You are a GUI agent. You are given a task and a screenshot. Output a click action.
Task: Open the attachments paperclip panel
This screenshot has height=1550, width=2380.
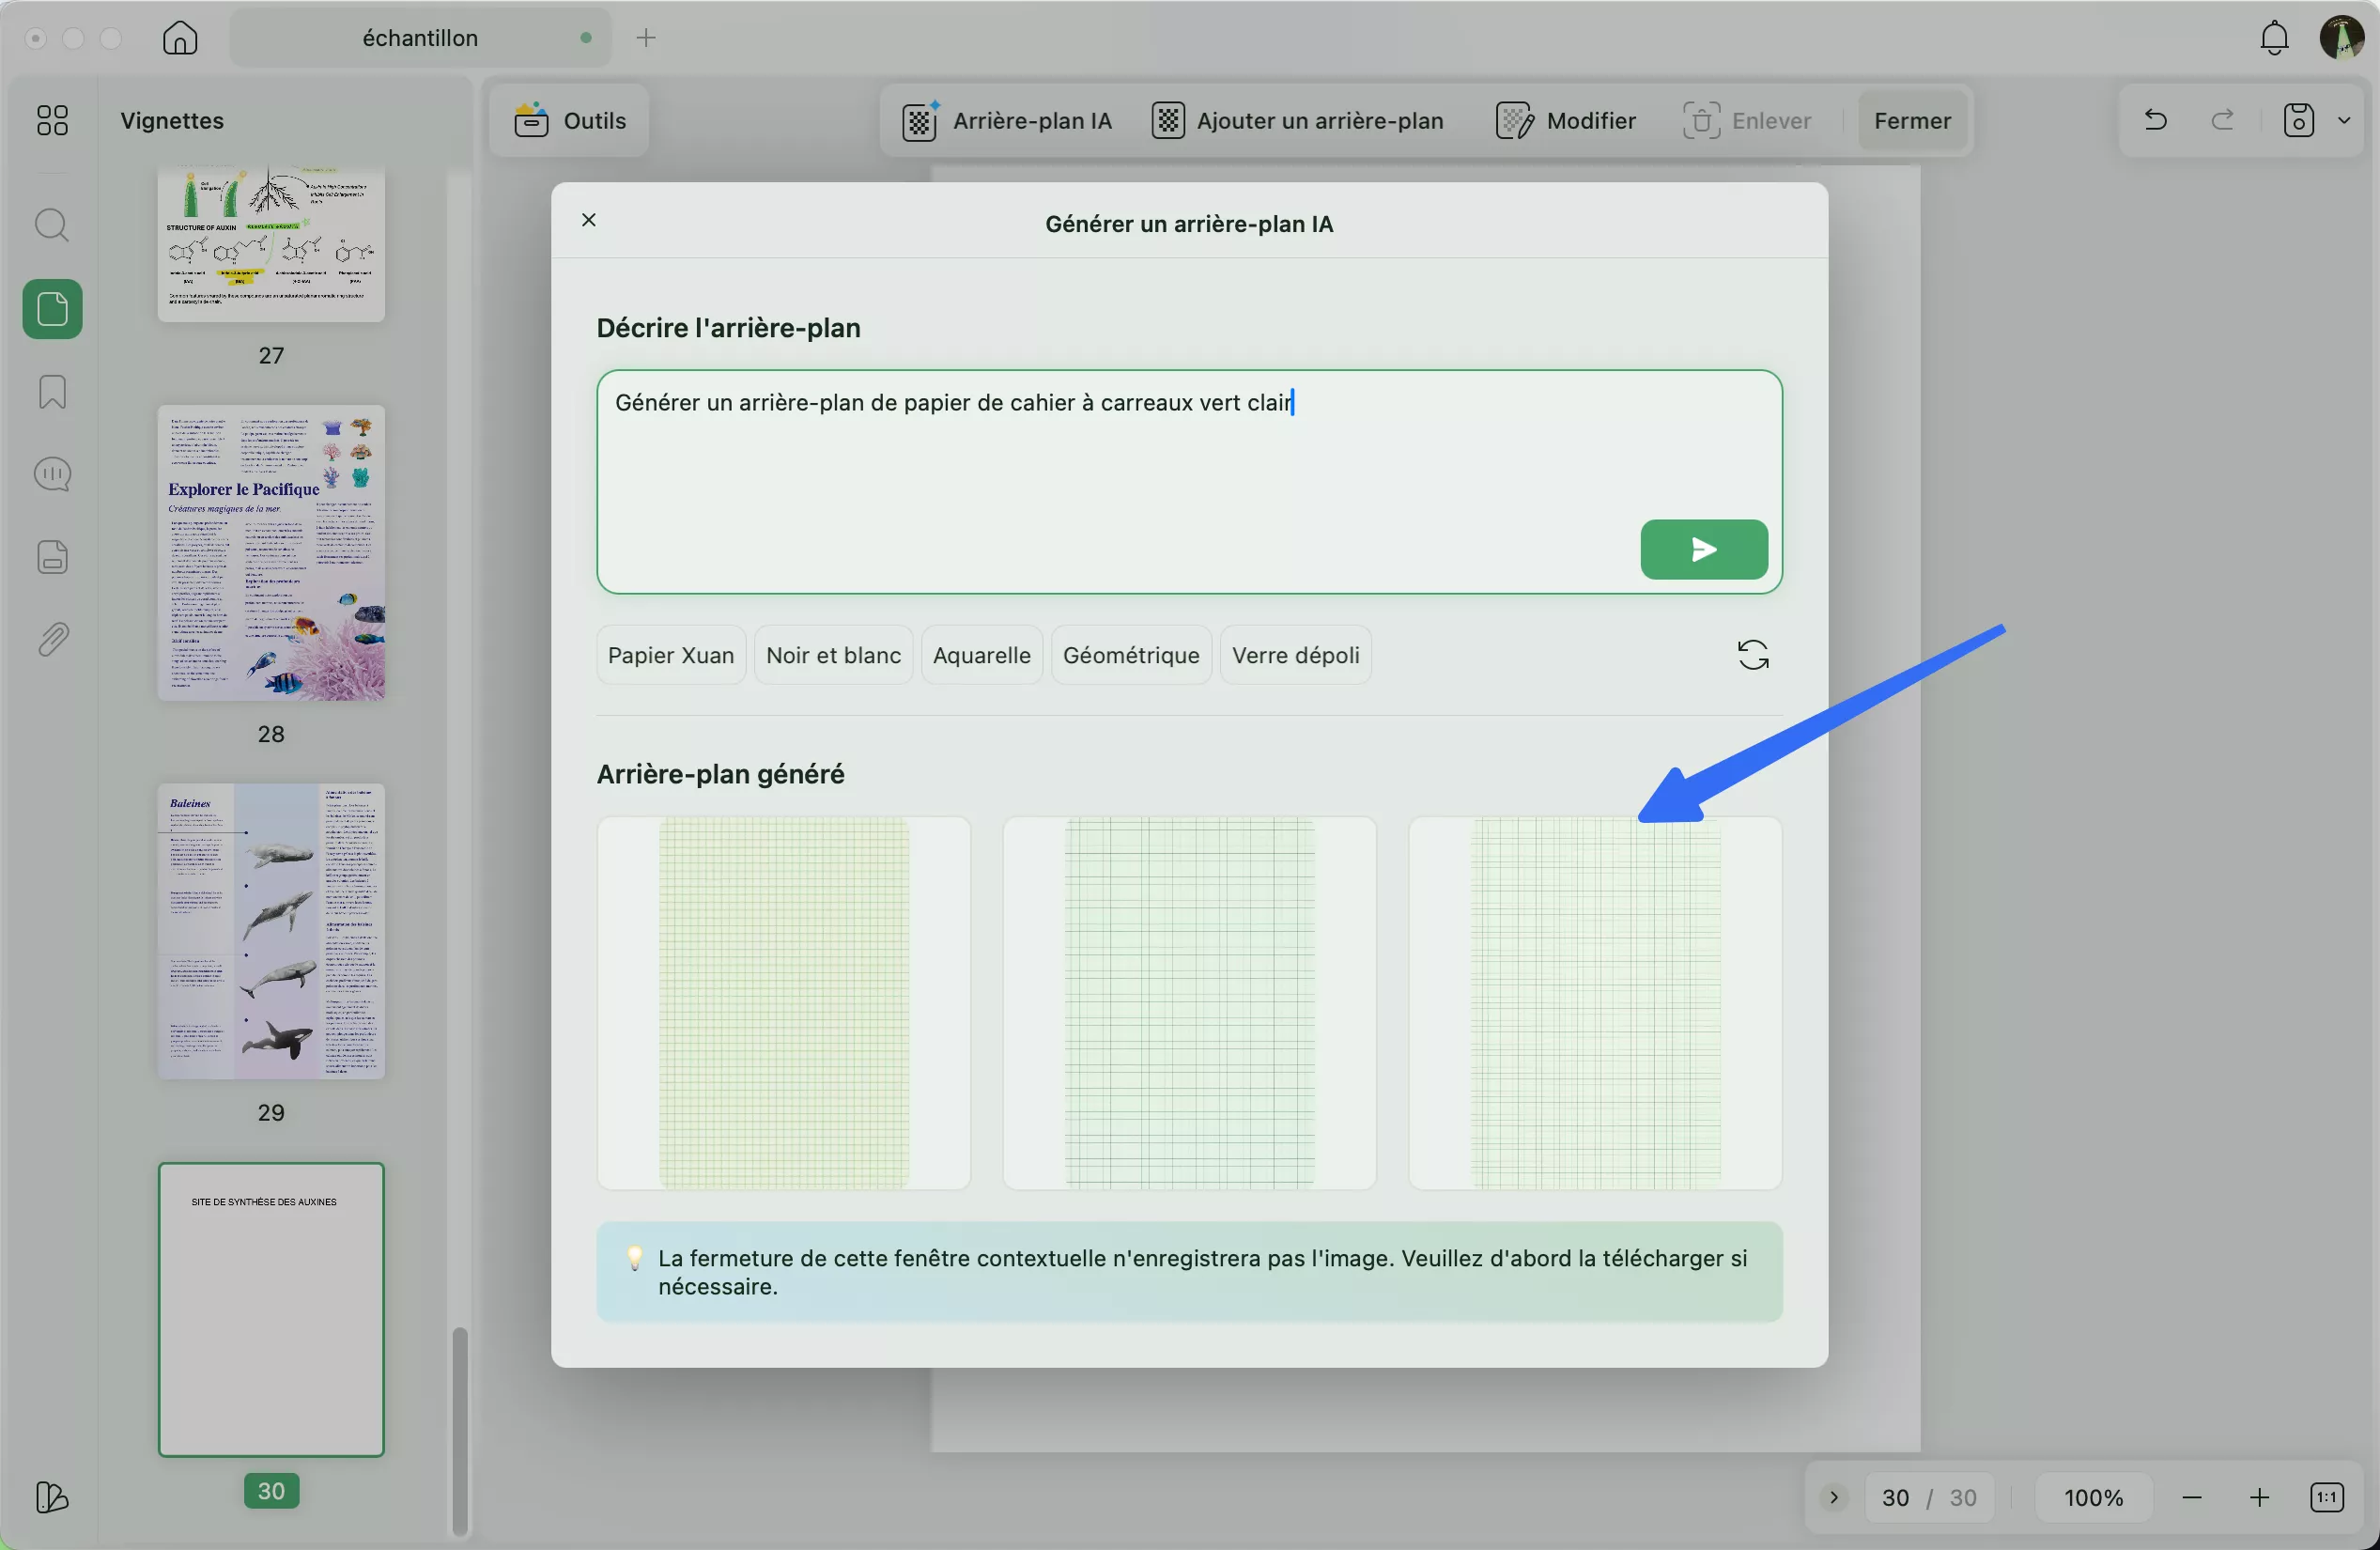(x=51, y=639)
